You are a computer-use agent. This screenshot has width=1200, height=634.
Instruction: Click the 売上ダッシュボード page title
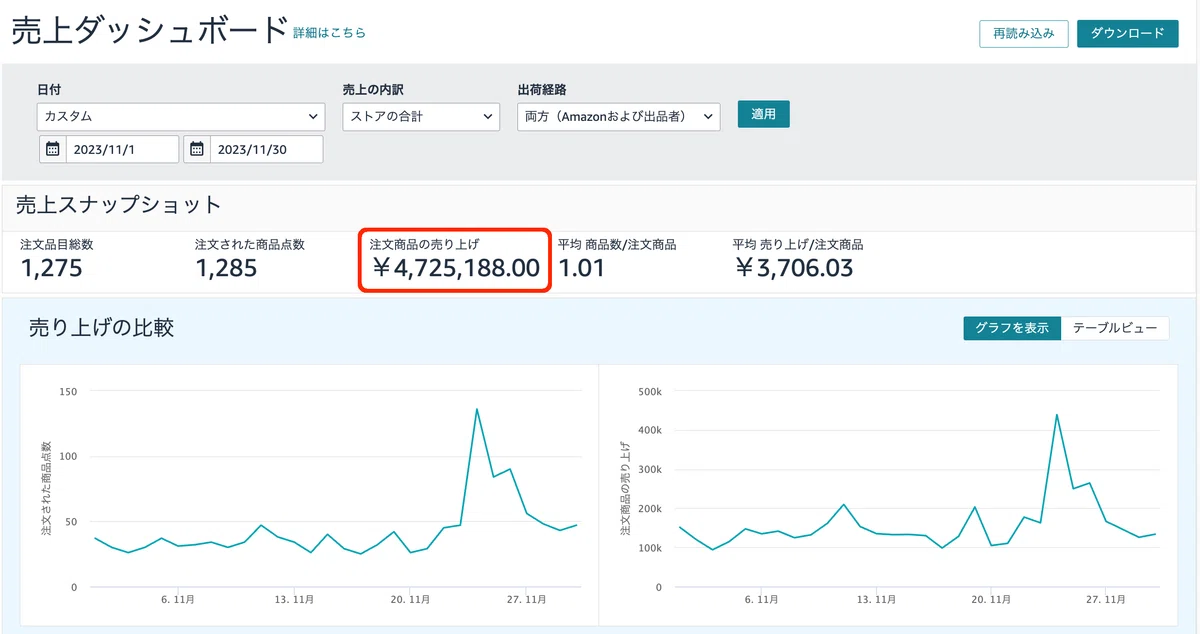(x=149, y=31)
